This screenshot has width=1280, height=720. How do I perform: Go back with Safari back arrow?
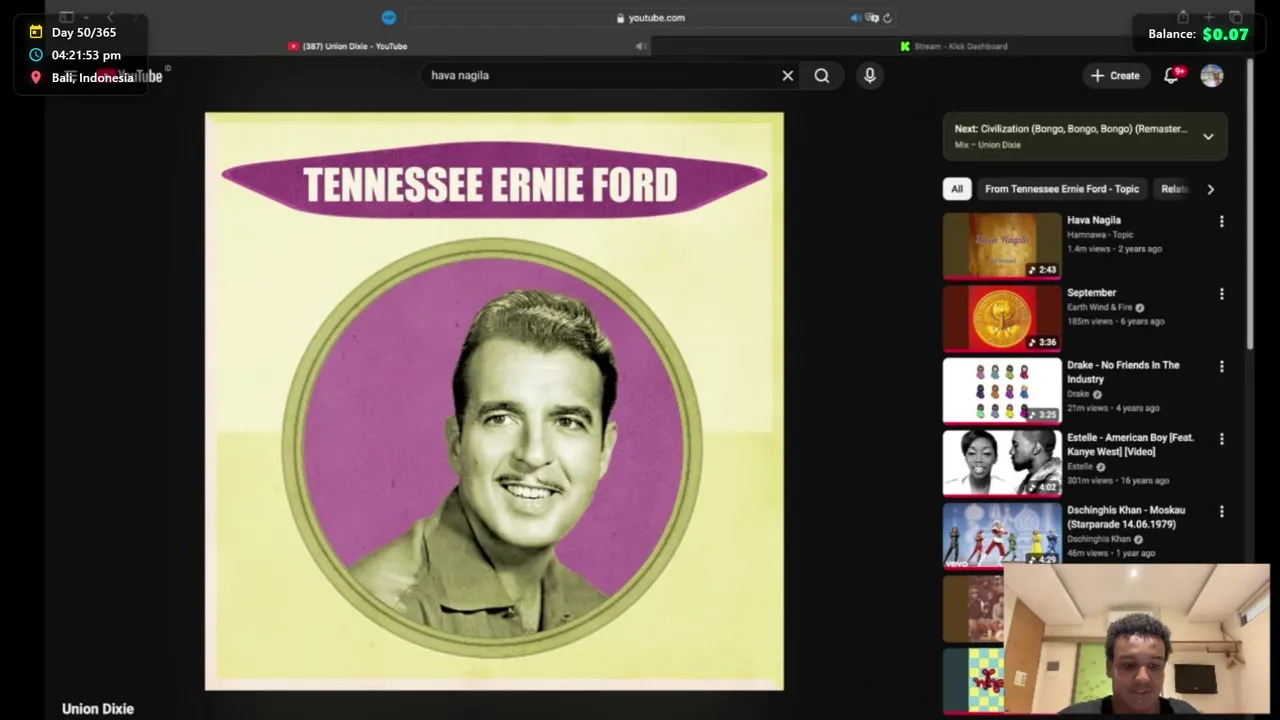point(110,17)
